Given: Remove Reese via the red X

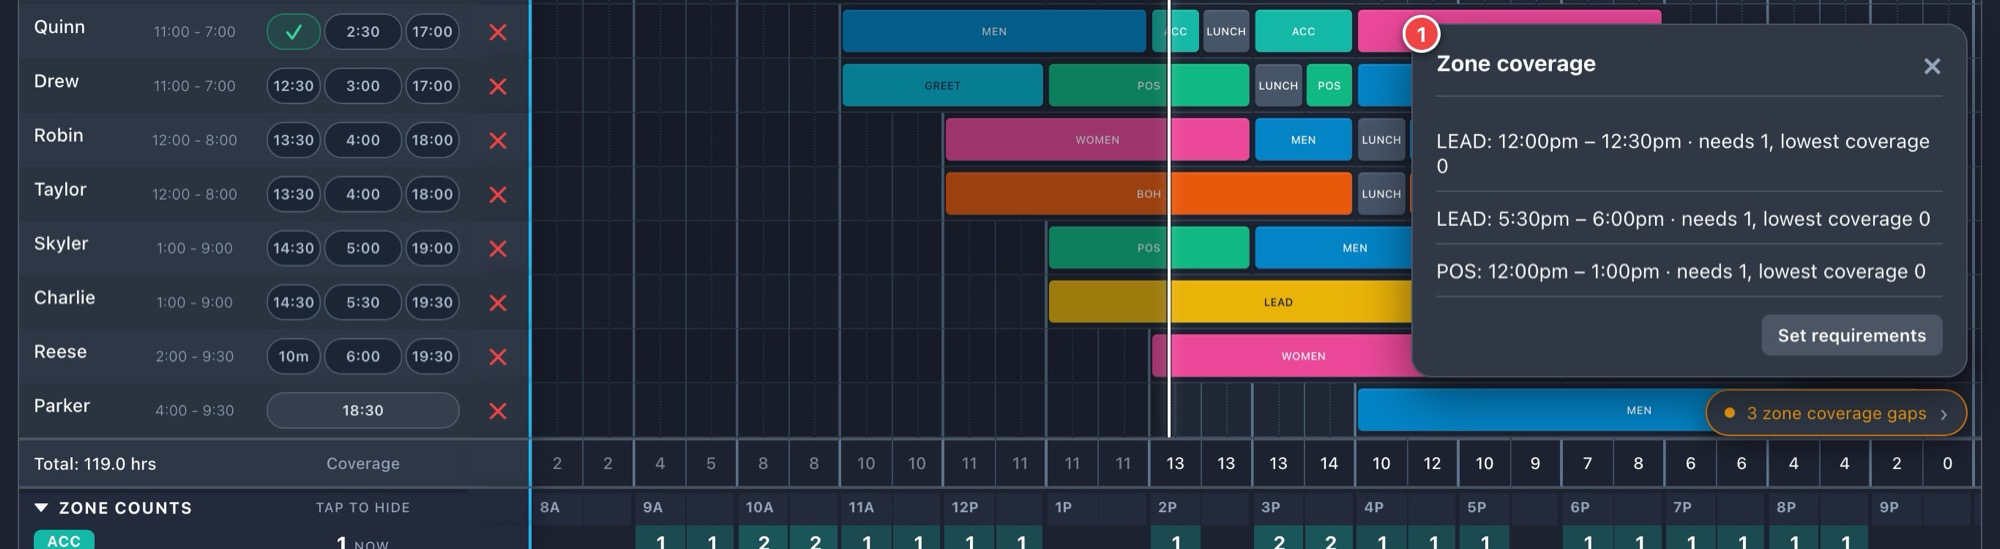Looking at the screenshot, I should 497,356.
